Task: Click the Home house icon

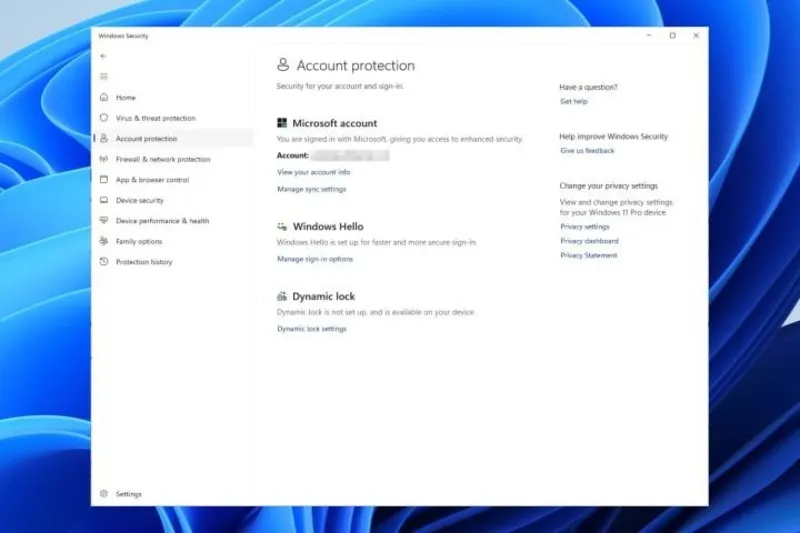Action: [104, 97]
